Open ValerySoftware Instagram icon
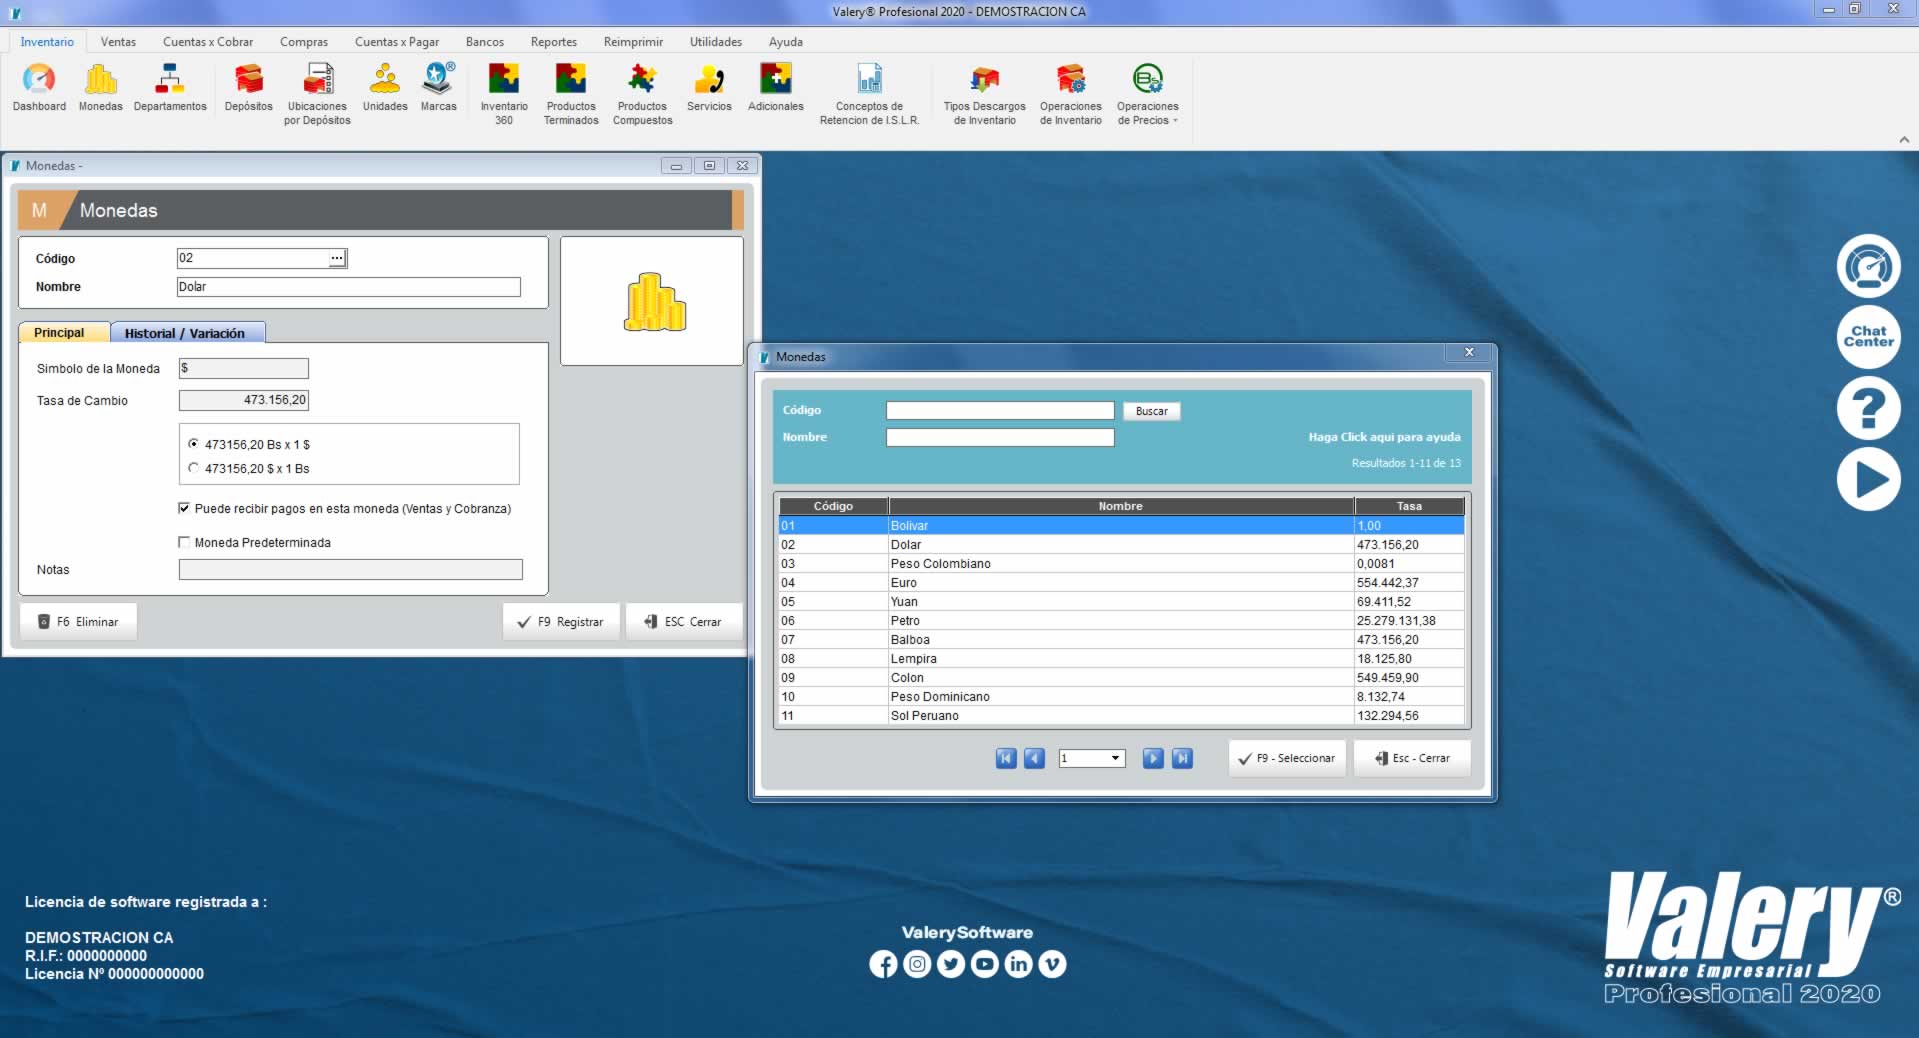1919x1038 pixels. tap(917, 964)
